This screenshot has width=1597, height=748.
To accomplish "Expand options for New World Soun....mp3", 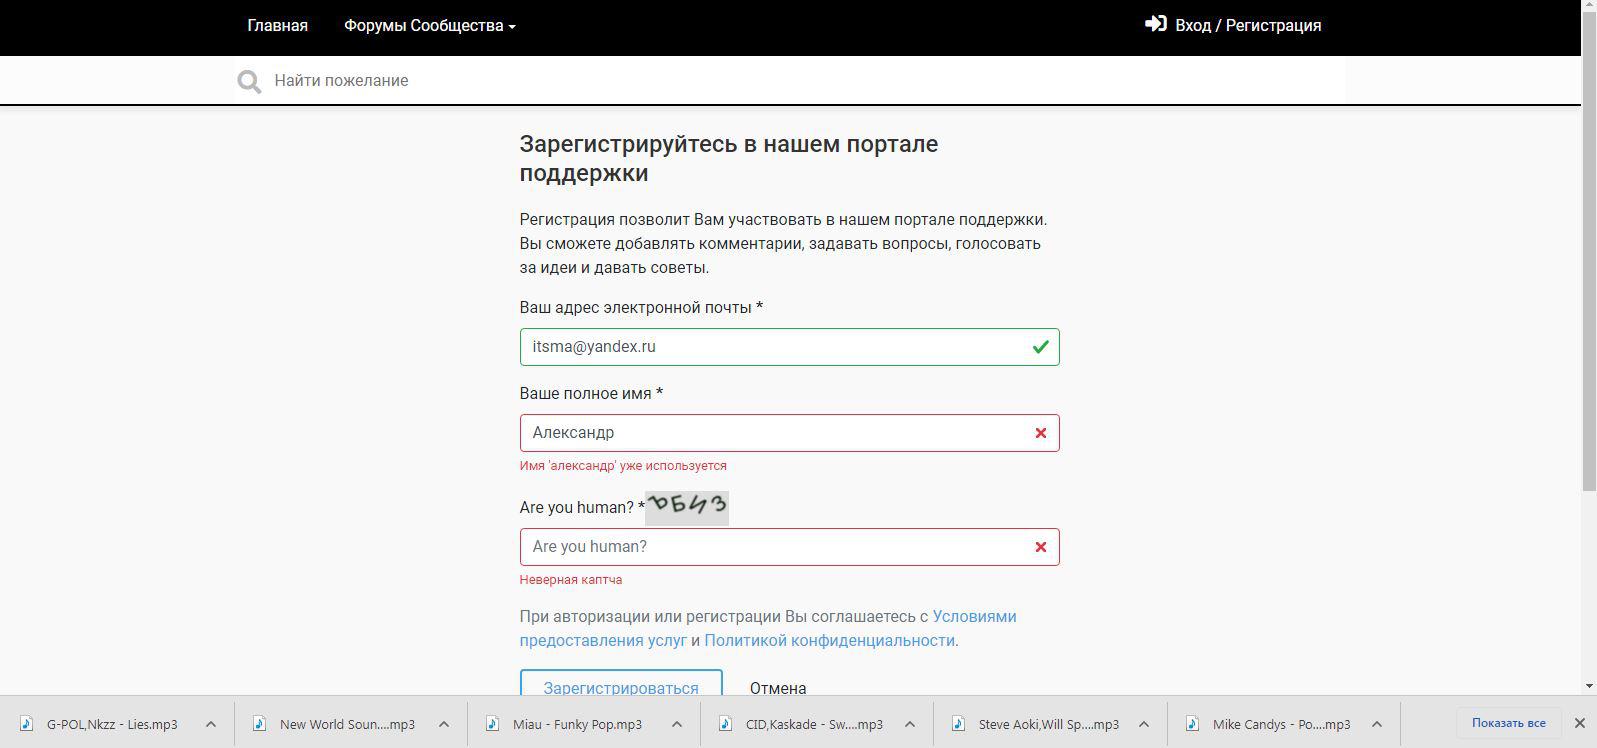I will [444, 724].
